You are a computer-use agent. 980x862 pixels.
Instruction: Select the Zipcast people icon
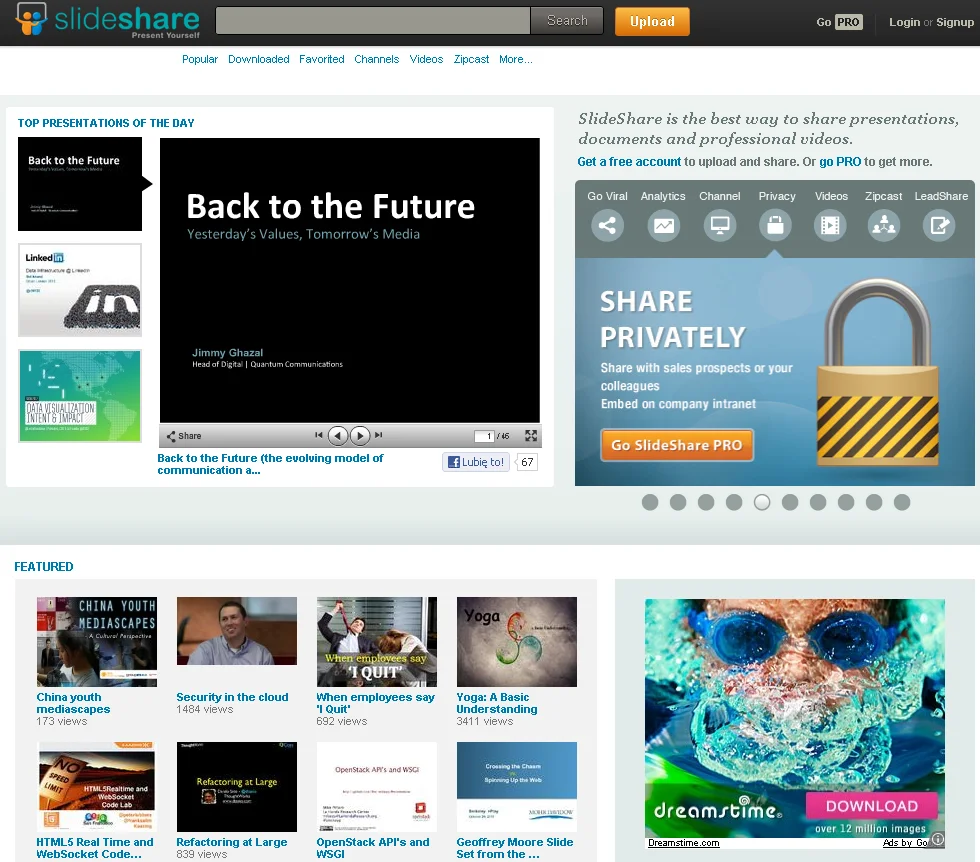coord(884,225)
